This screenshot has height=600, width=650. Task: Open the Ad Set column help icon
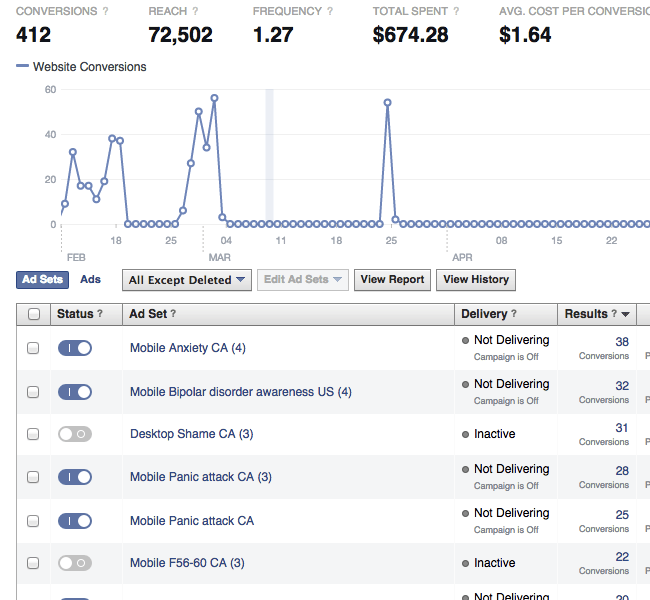pyautogui.click(x=173, y=314)
